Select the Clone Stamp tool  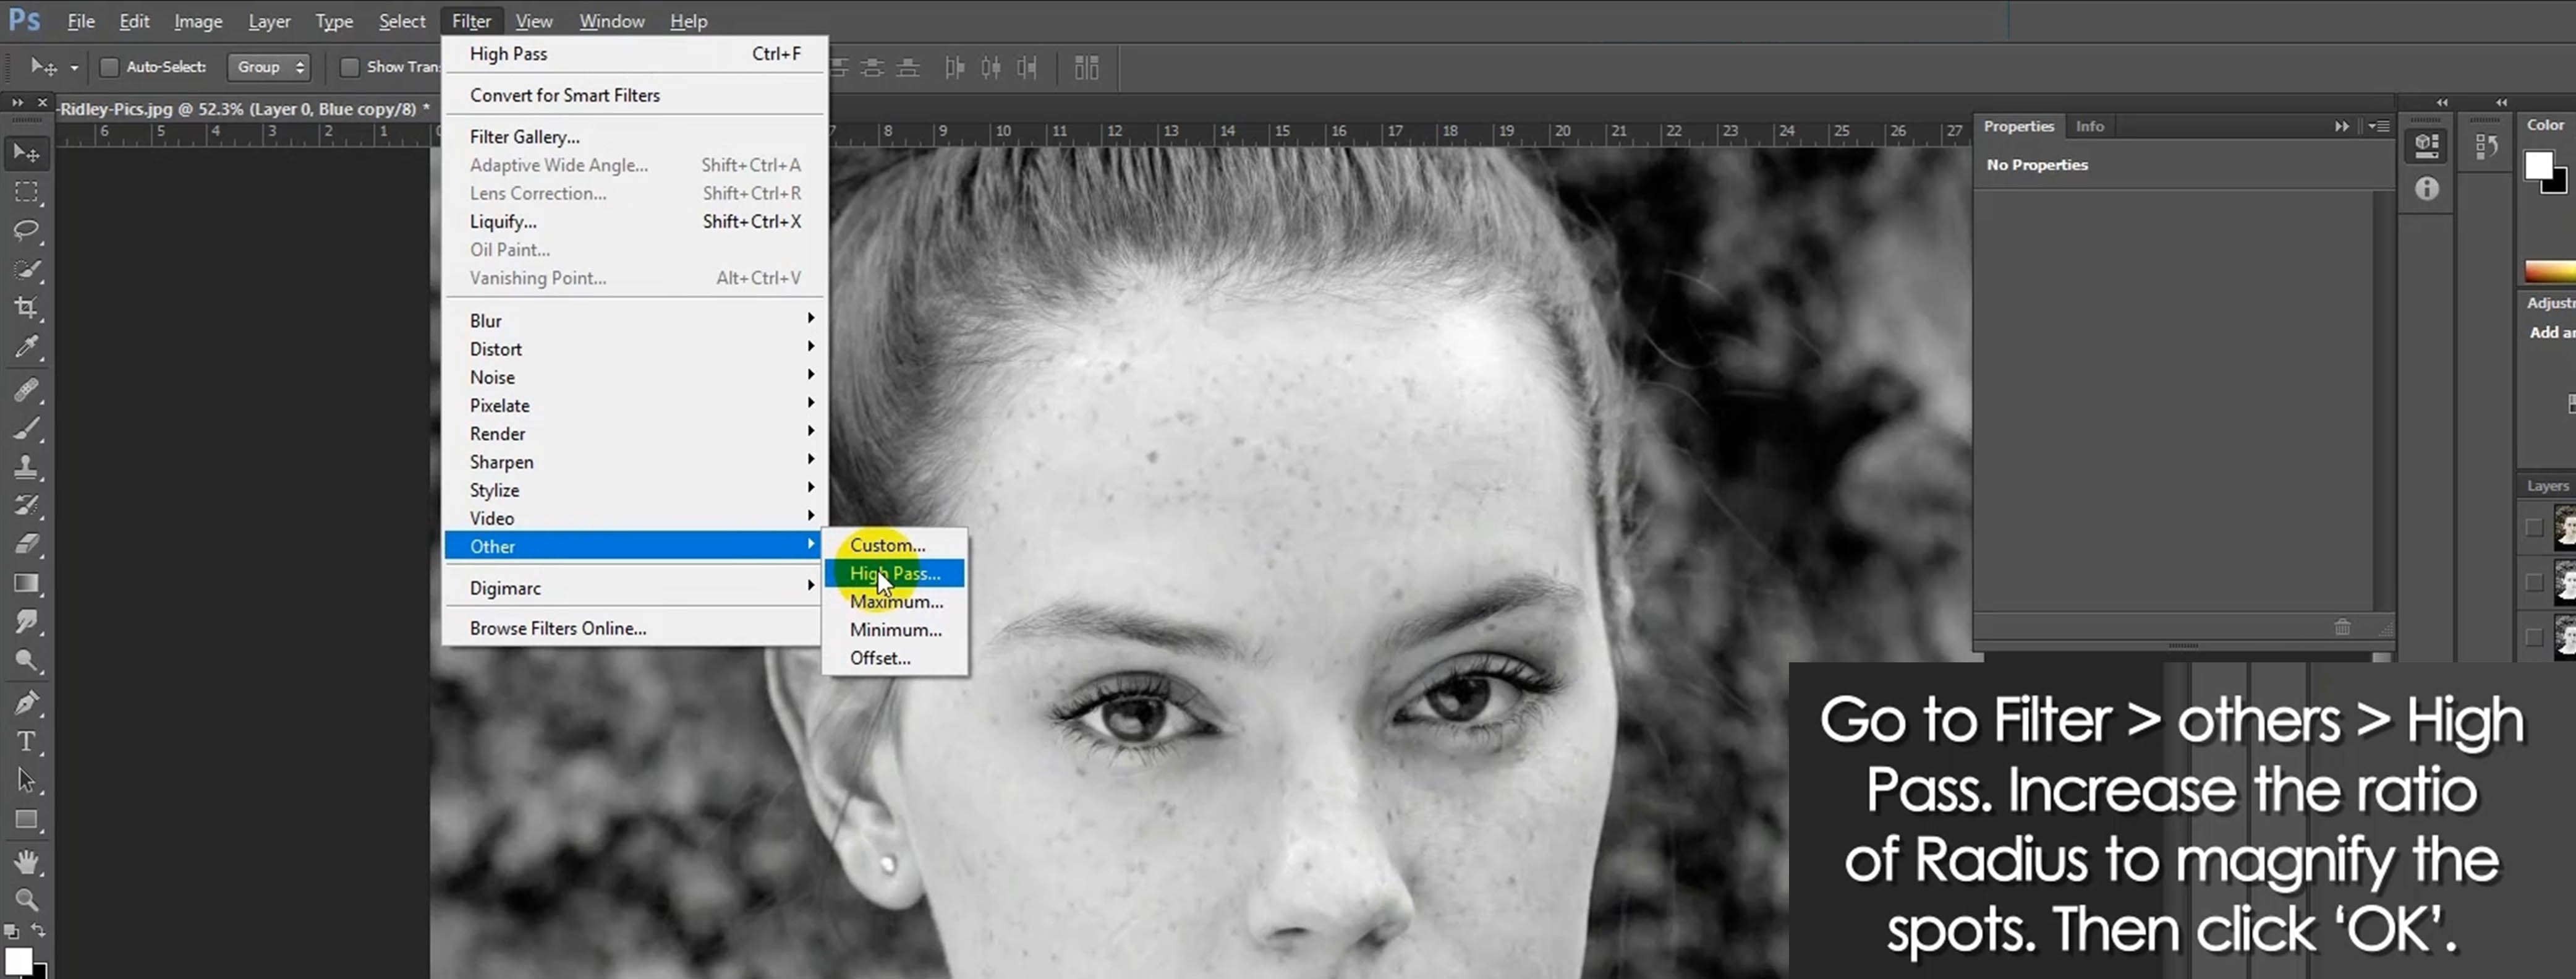pyautogui.click(x=26, y=467)
